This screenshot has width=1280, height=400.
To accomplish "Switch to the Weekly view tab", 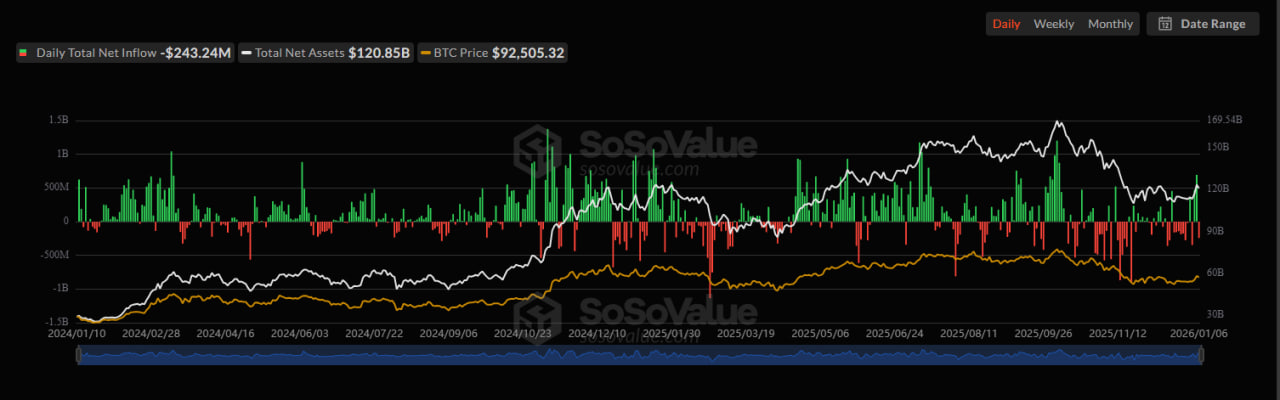I will [x=1054, y=24].
